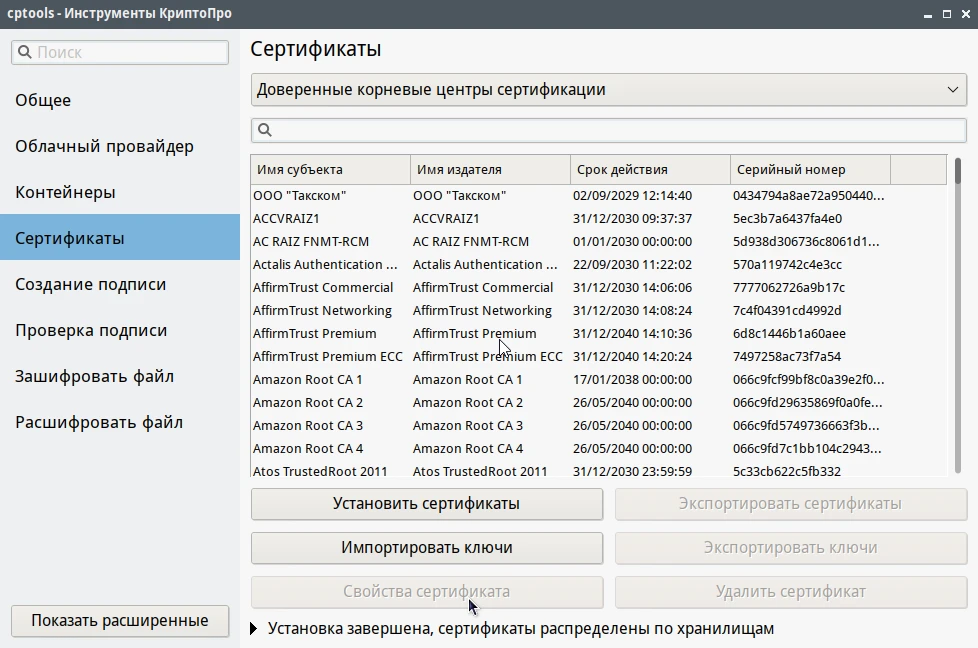Open the certificate store dropdown
The height and width of the screenshot is (648, 978).
click(609, 89)
